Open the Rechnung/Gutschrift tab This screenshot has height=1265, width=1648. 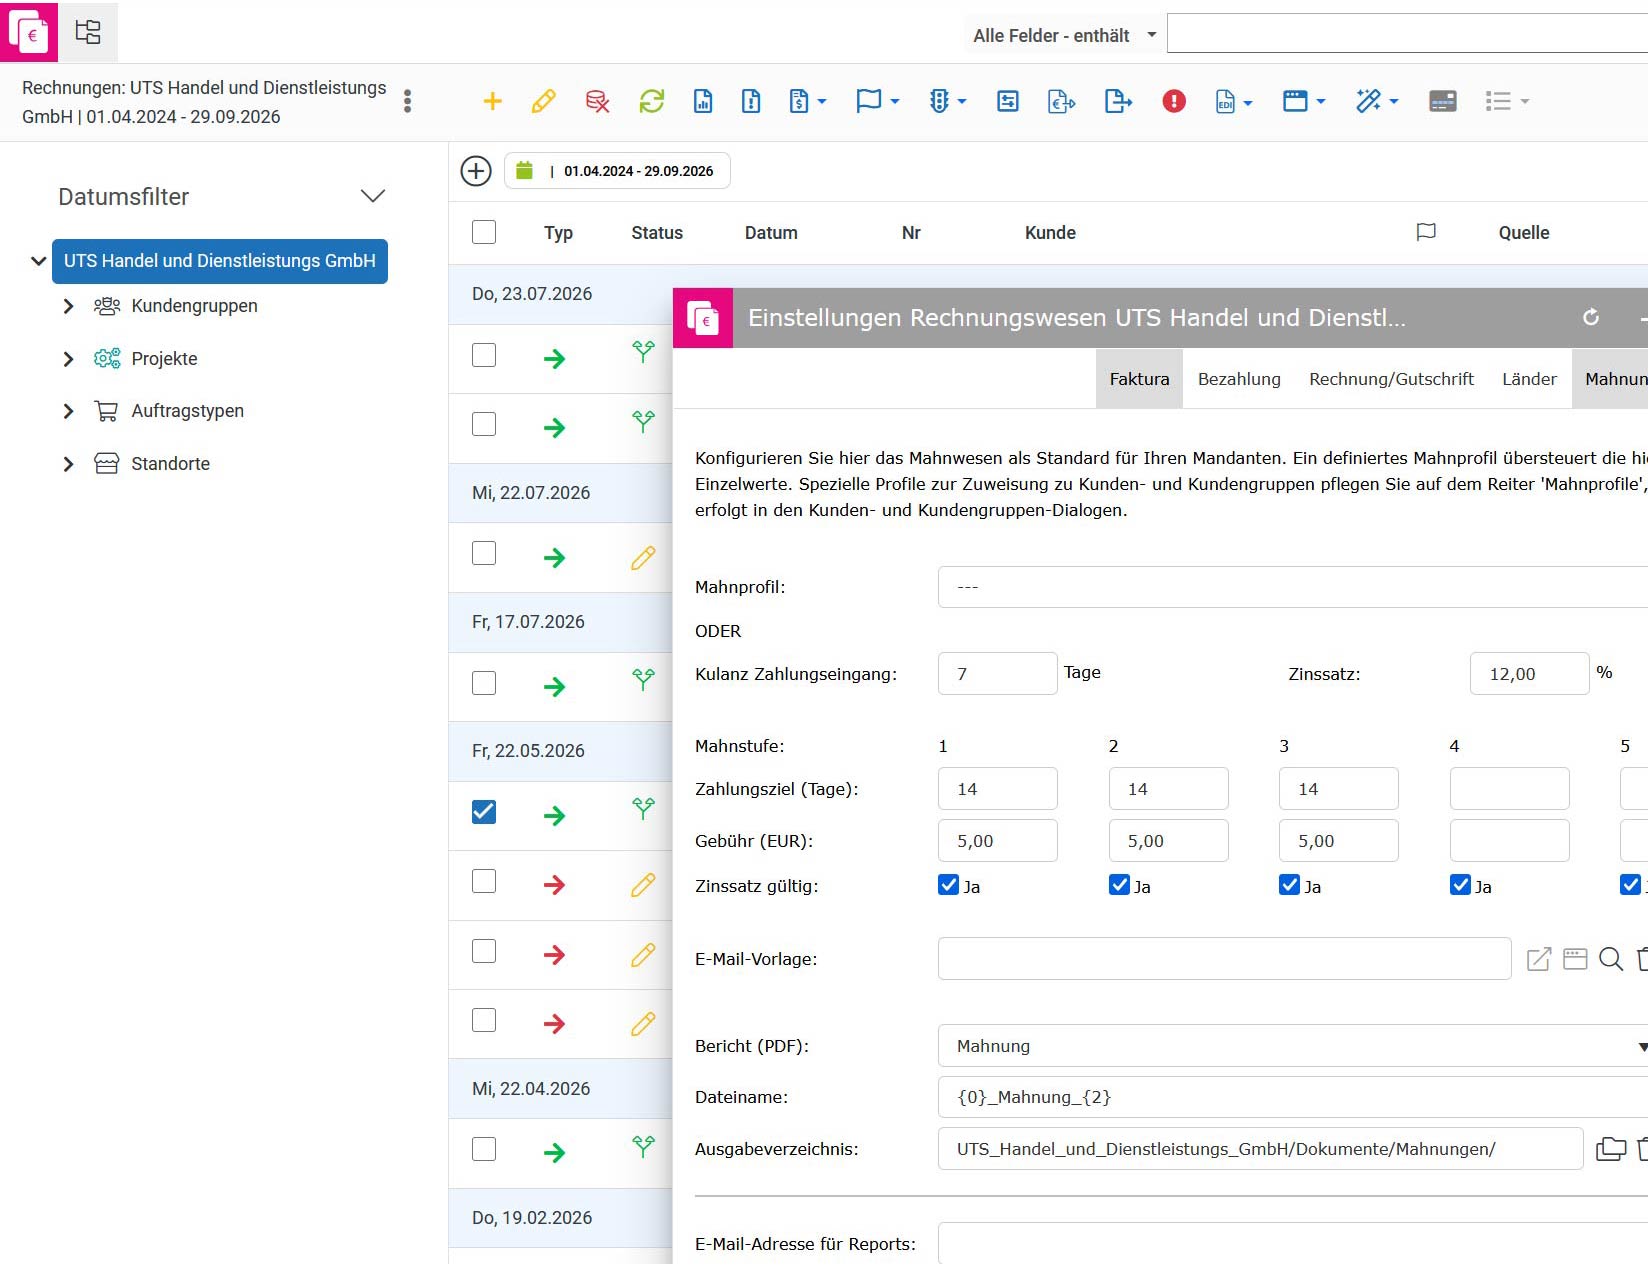(x=1391, y=379)
